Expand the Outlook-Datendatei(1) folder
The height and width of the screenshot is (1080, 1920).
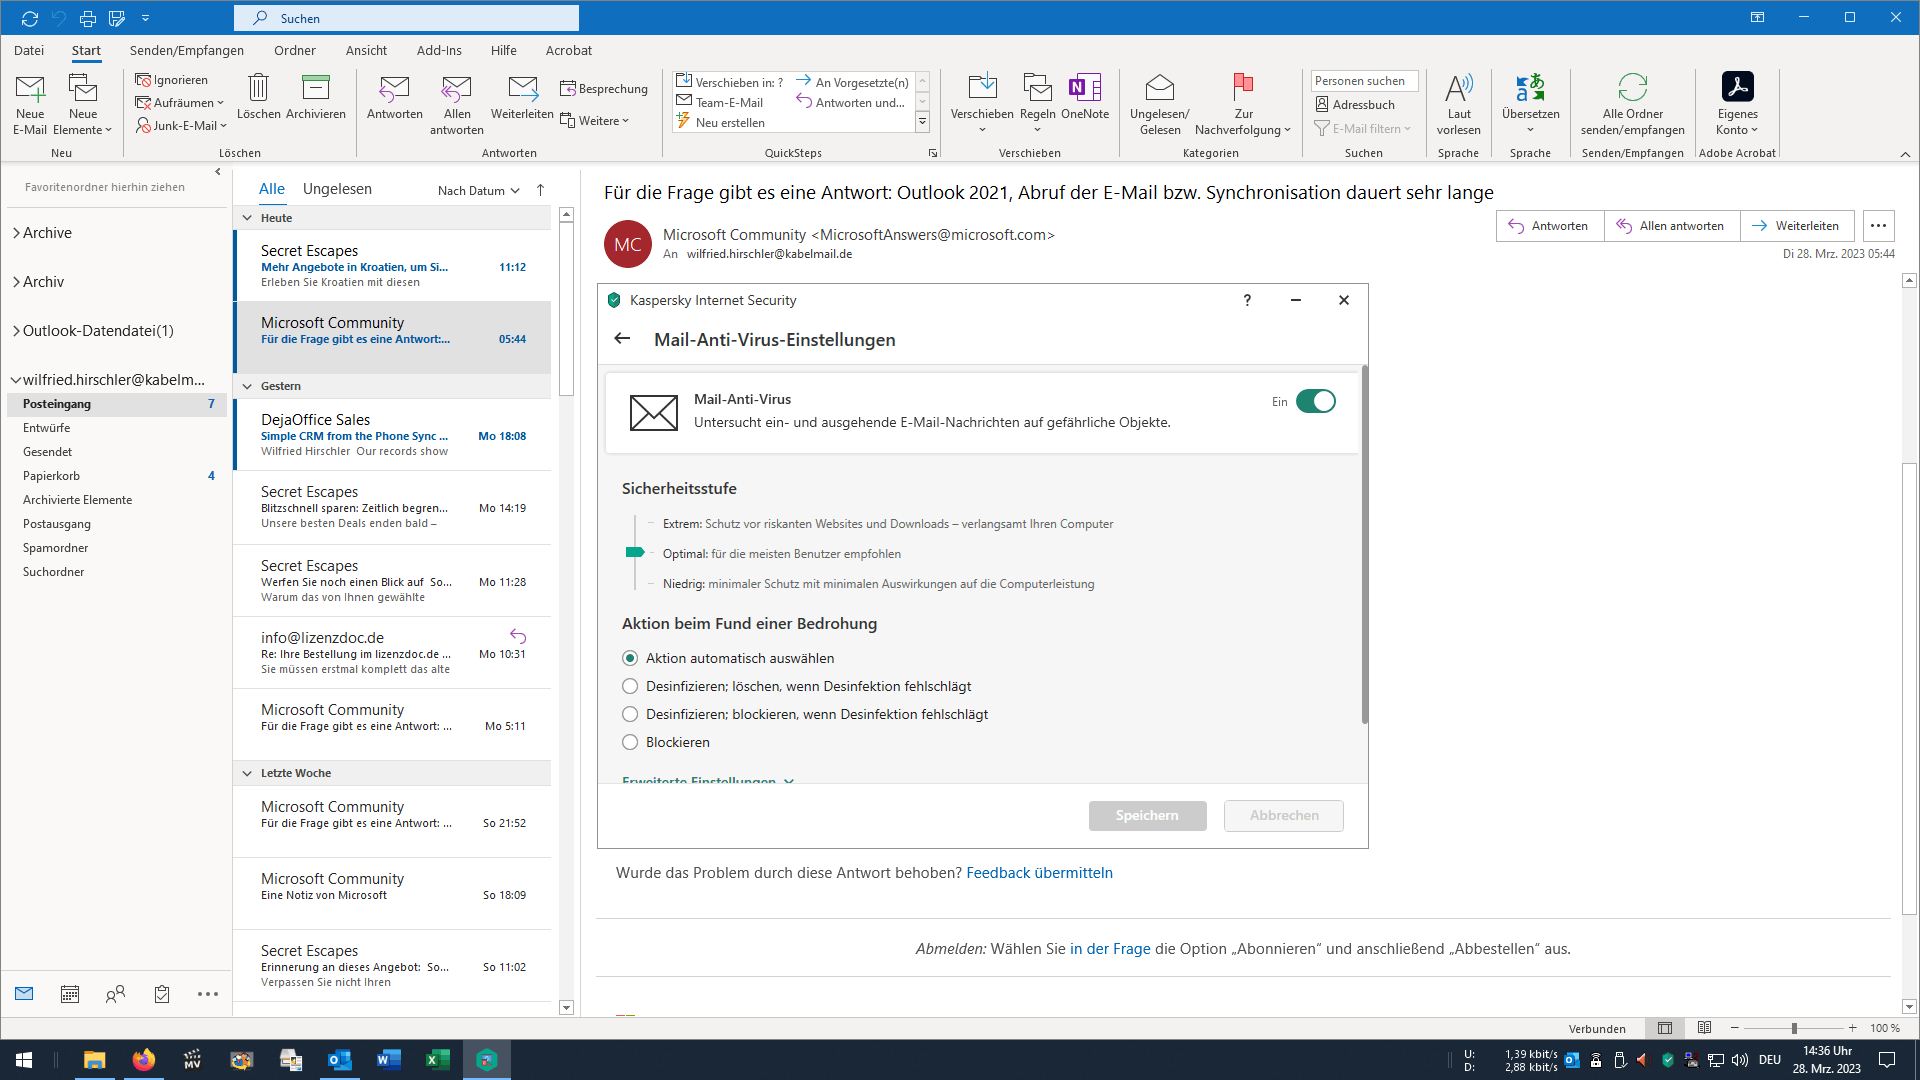pos(16,331)
